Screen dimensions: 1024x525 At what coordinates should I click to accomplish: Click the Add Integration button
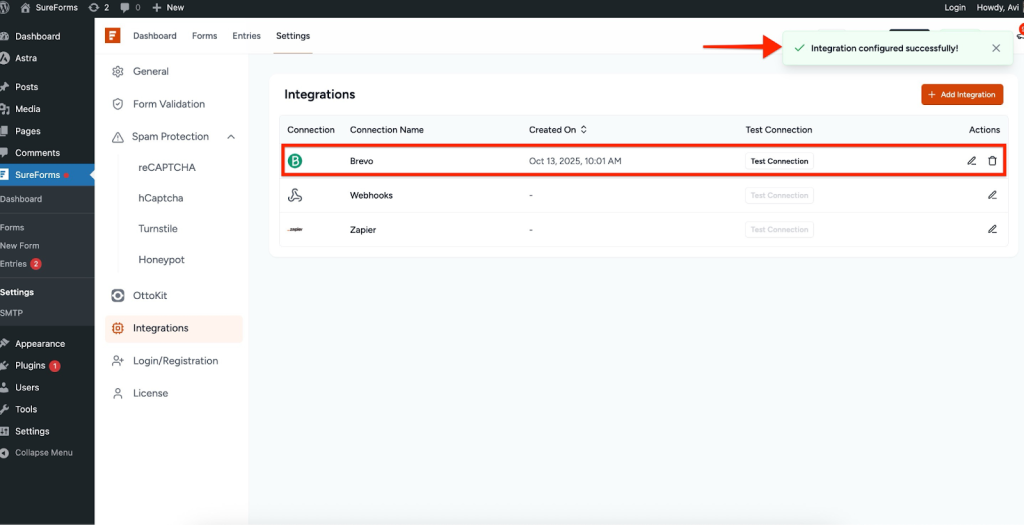pyautogui.click(x=962, y=94)
